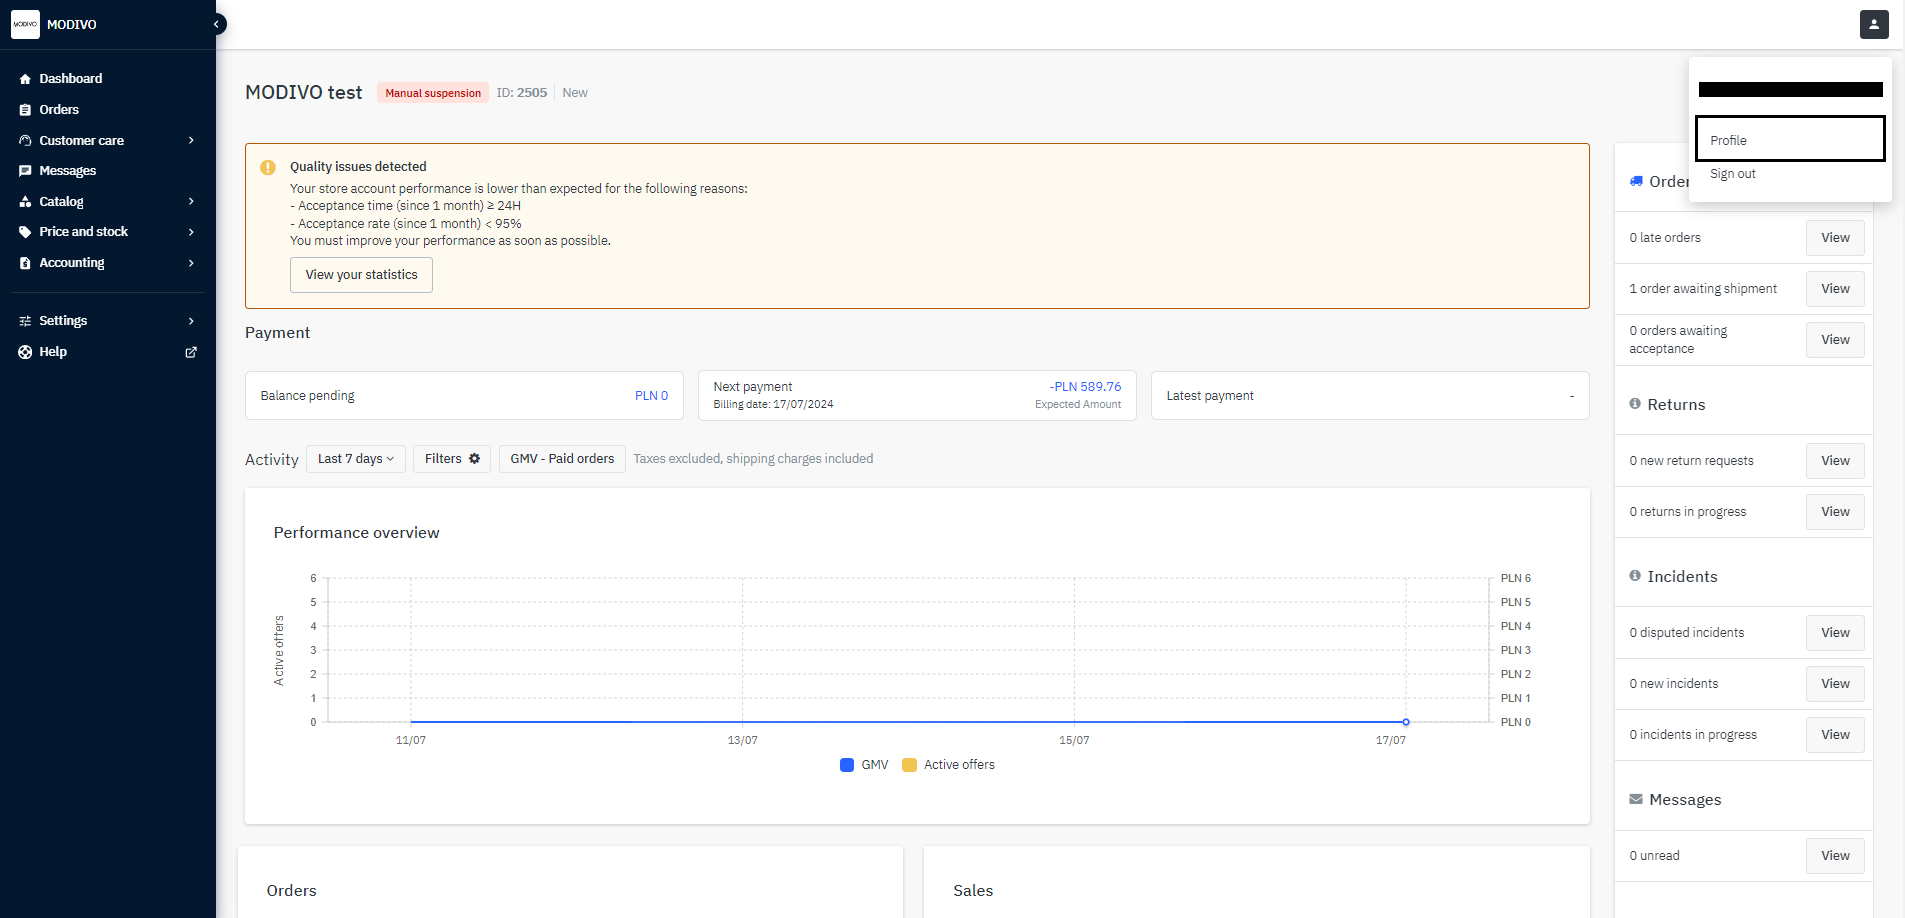View disputed incidents
The height and width of the screenshot is (918, 1905).
click(x=1835, y=633)
